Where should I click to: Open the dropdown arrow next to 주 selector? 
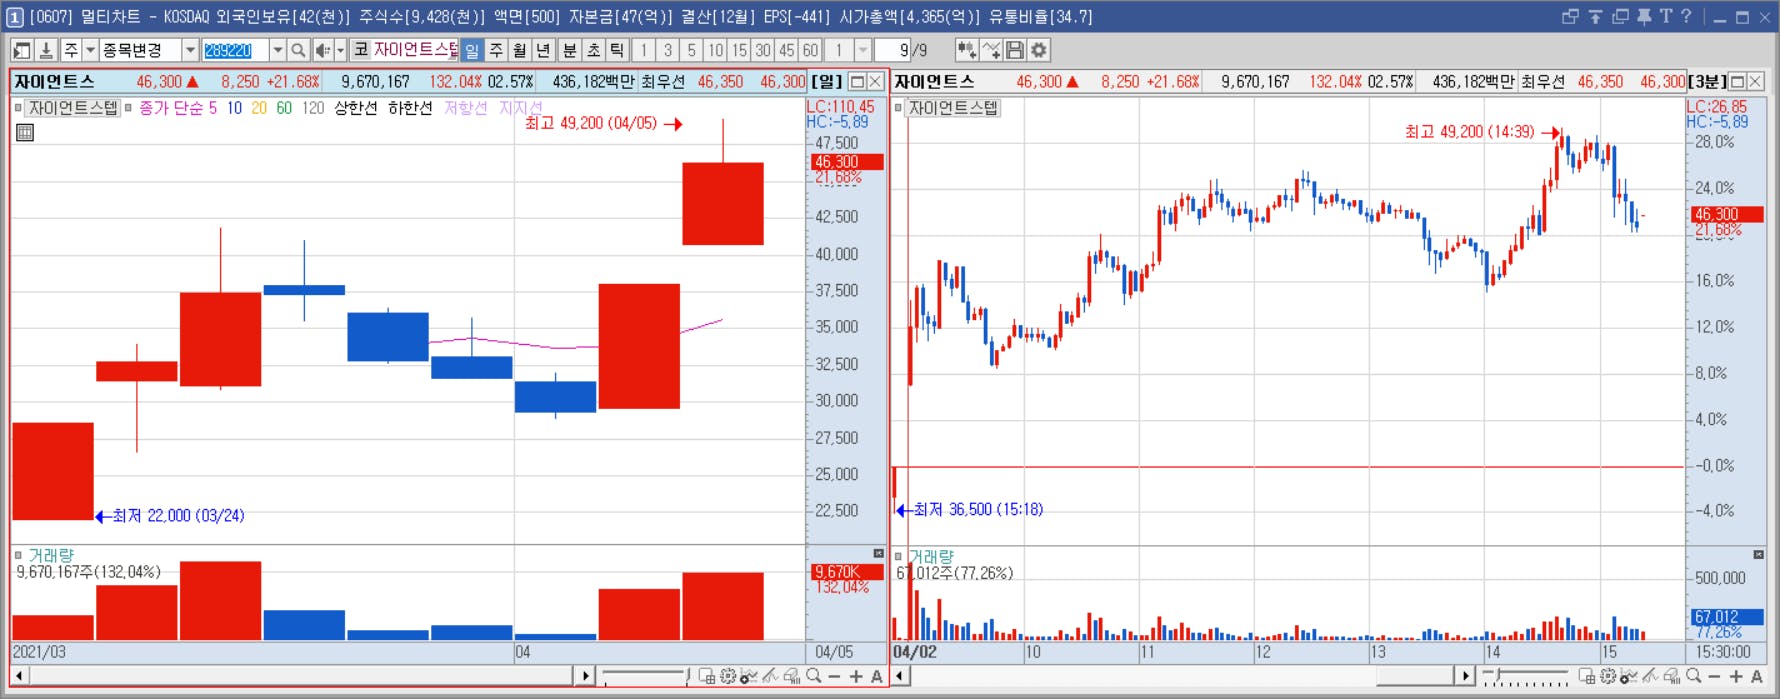90,50
